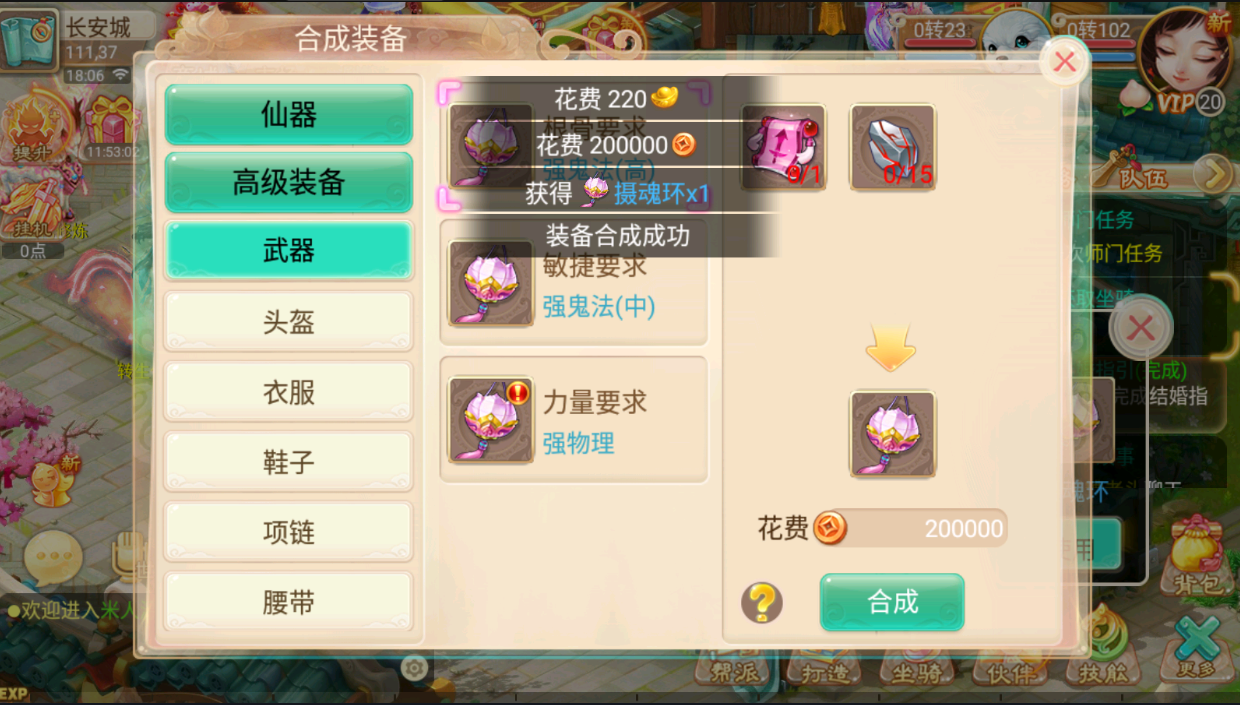
Task: Click the yellow question mark help icon
Action: [x=762, y=603]
